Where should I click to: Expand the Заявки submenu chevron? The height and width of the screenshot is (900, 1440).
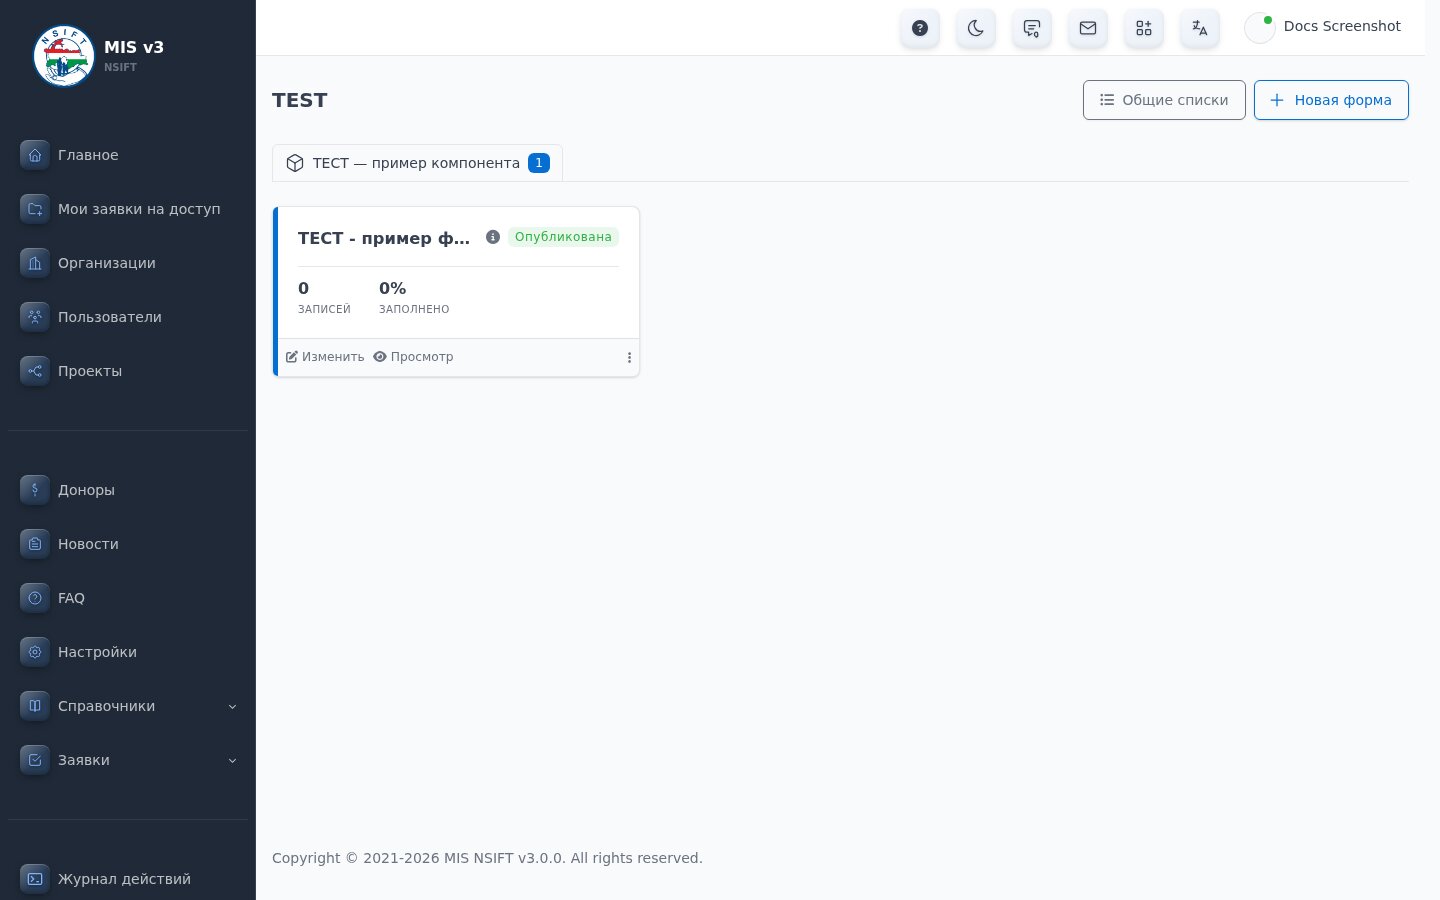click(232, 761)
